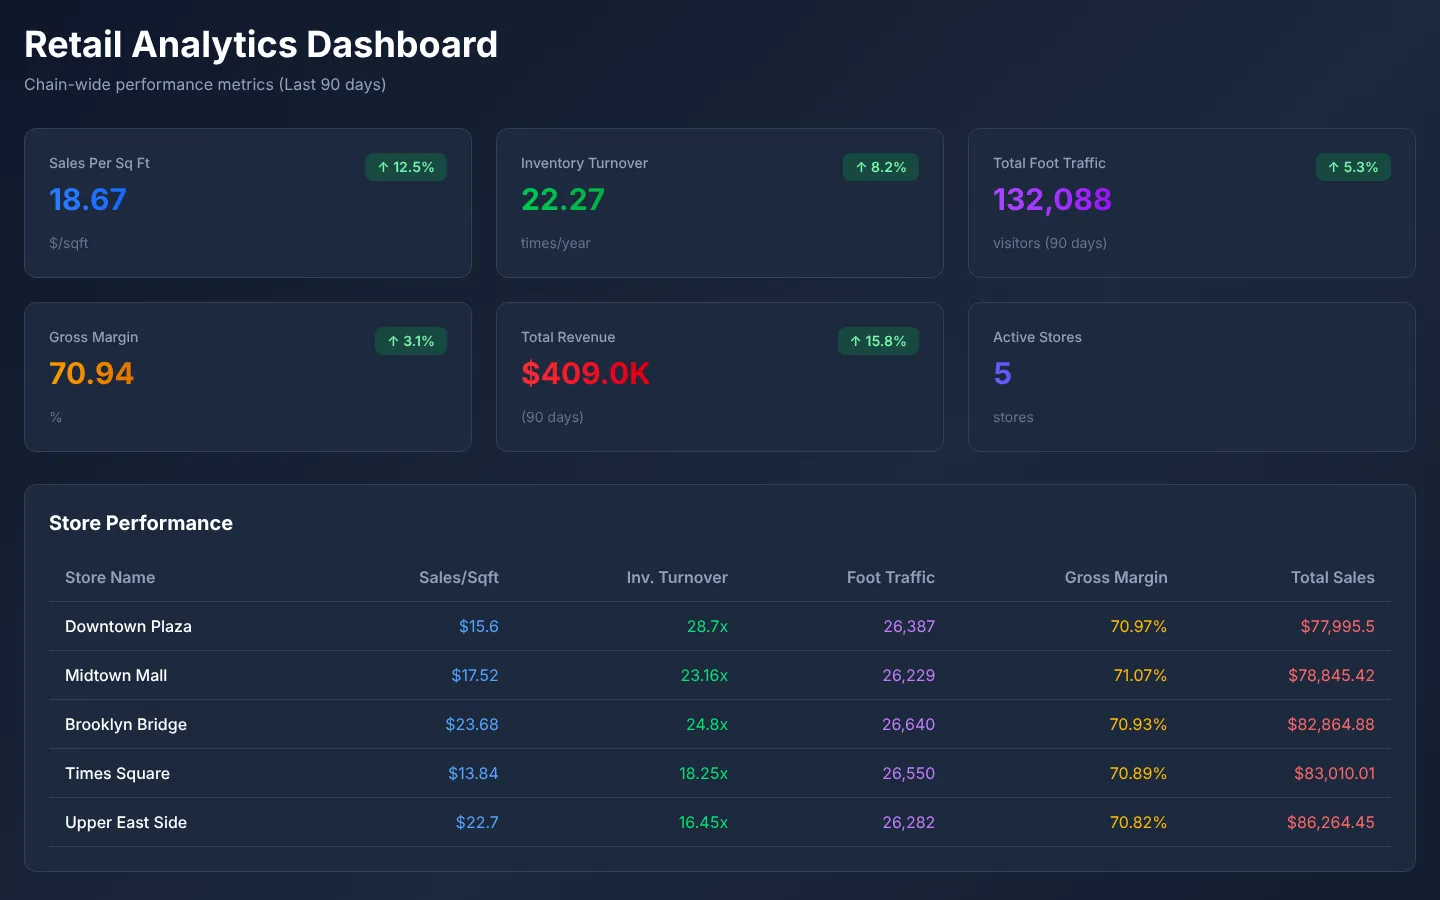Select the Inventory Turnover value 22.27
The width and height of the screenshot is (1440, 900).
[x=563, y=200]
